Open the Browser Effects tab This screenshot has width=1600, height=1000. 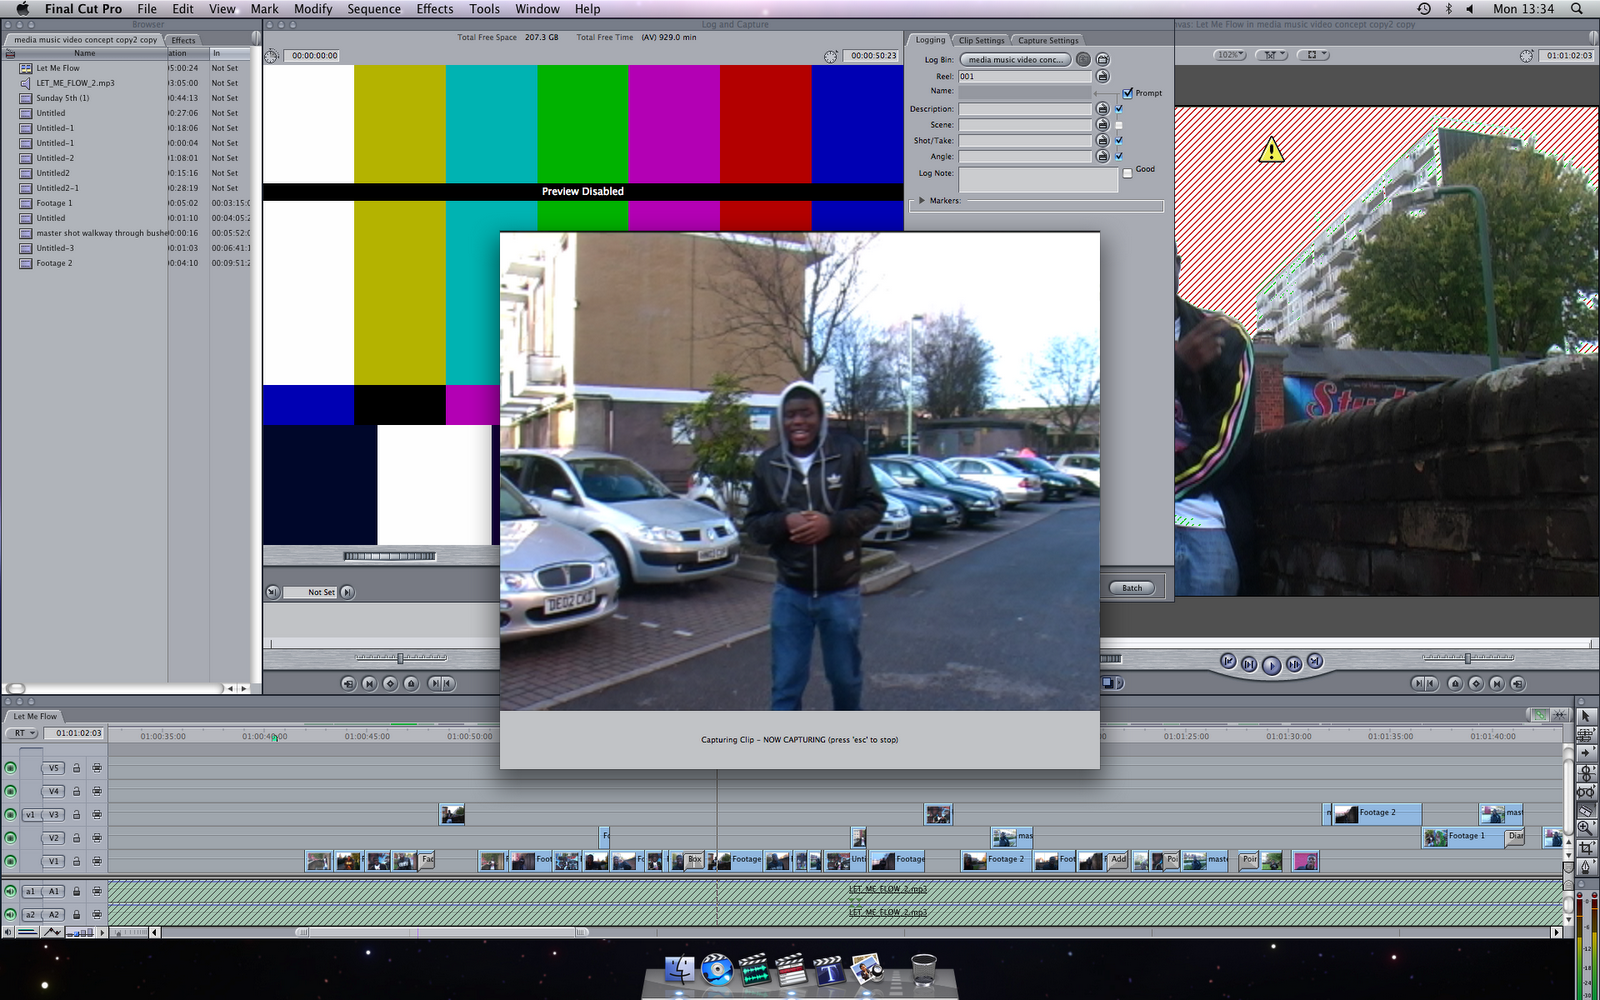[x=183, y=40]
